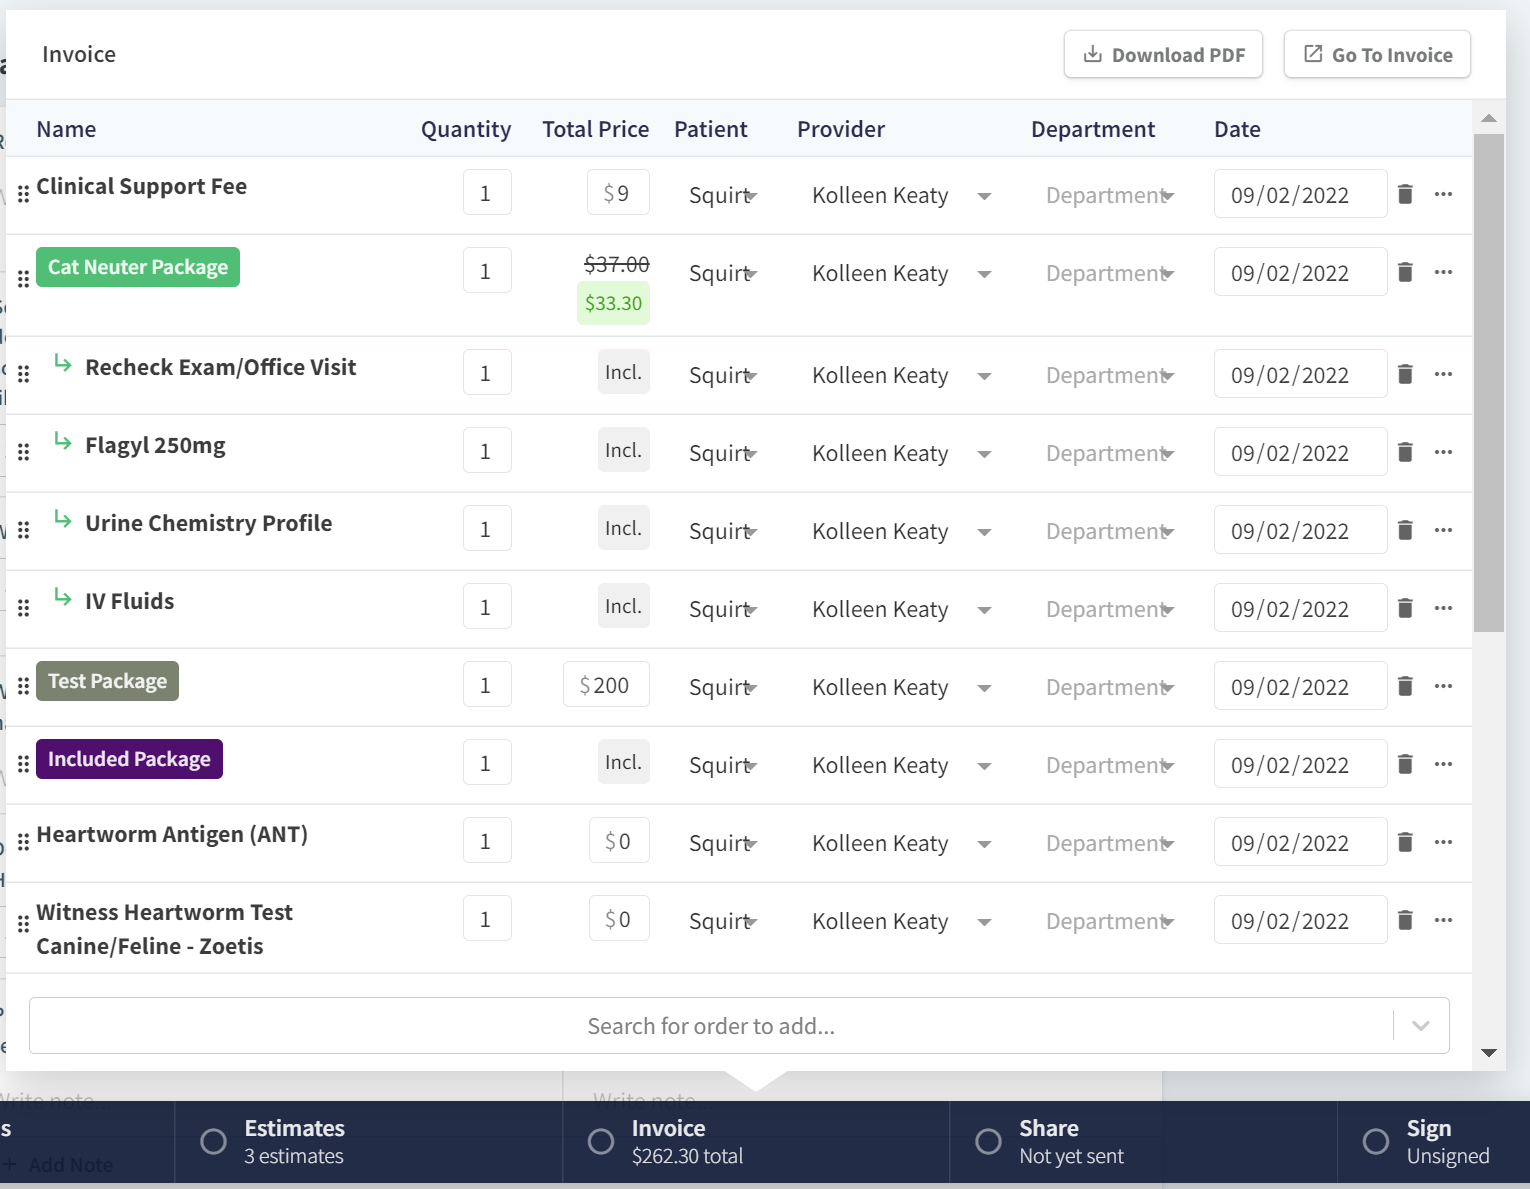This screenshot has height=1189, width=1530.
Task: Delete the Clinical Support Fee row
Action: [1405, 194]
